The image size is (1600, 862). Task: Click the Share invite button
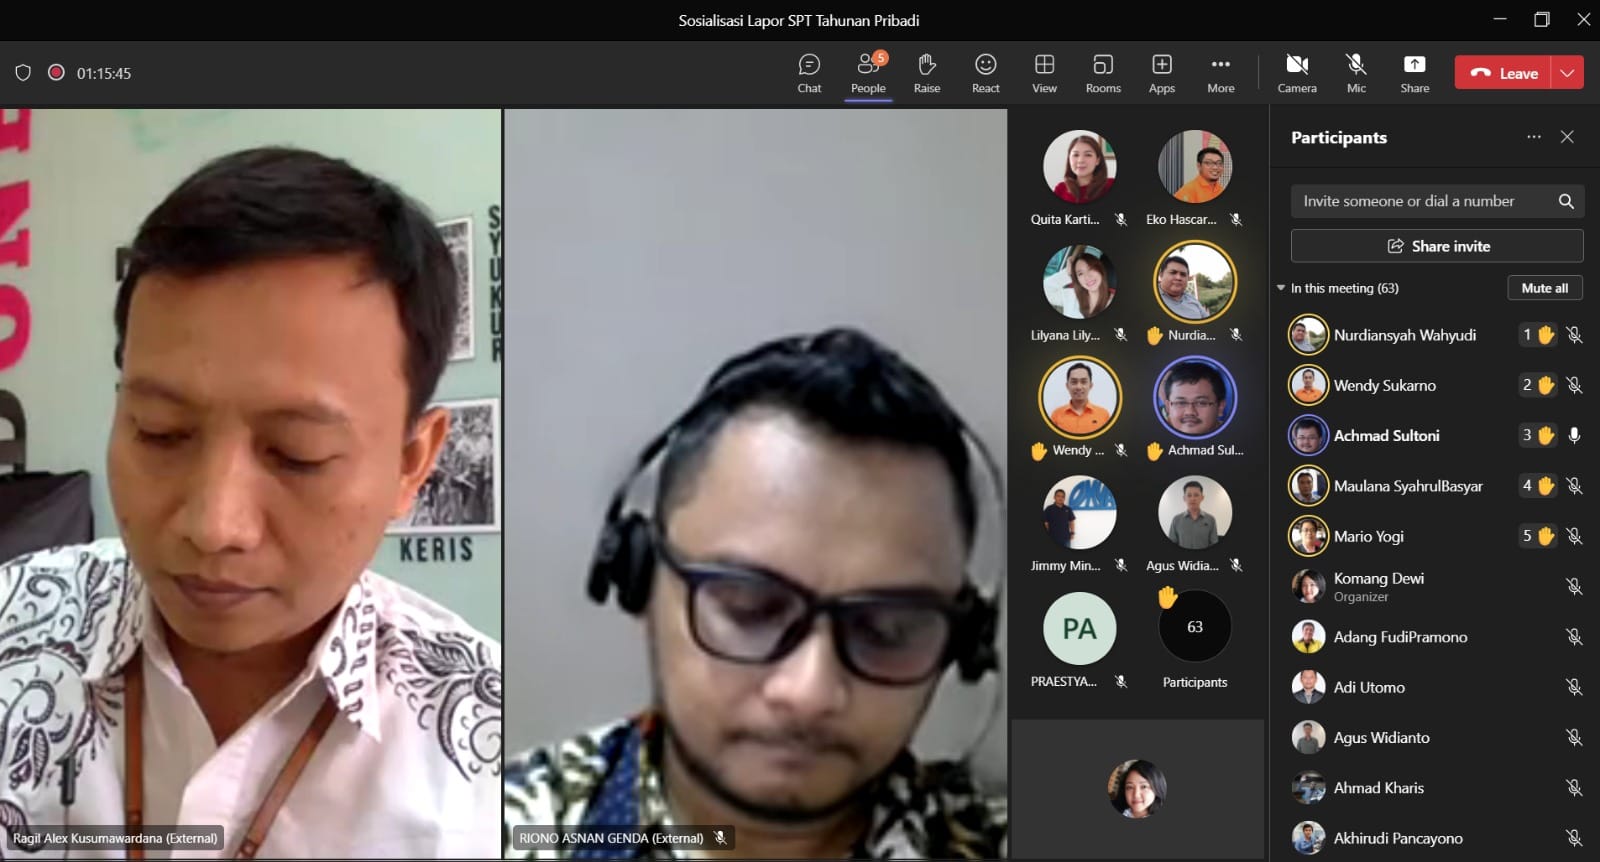click(x=1436, y=246)
